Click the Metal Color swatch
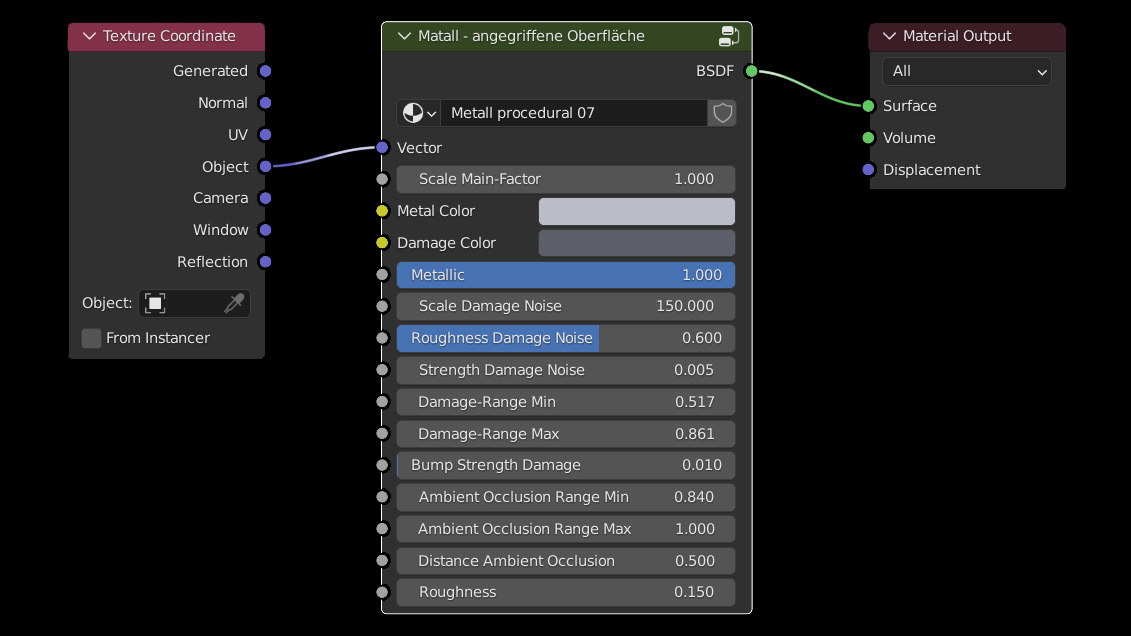This screenshot has height=636, width=1131. tap(636, 211)
